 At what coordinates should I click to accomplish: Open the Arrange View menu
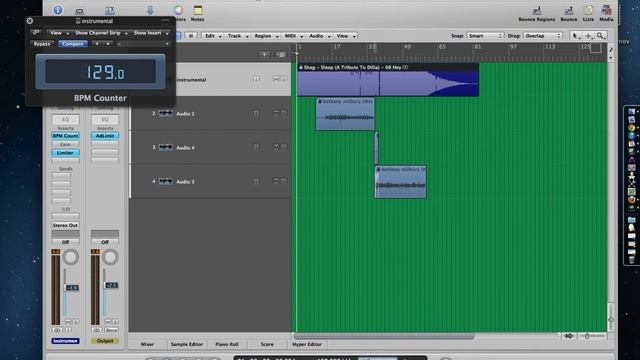(x=346, y=36)
